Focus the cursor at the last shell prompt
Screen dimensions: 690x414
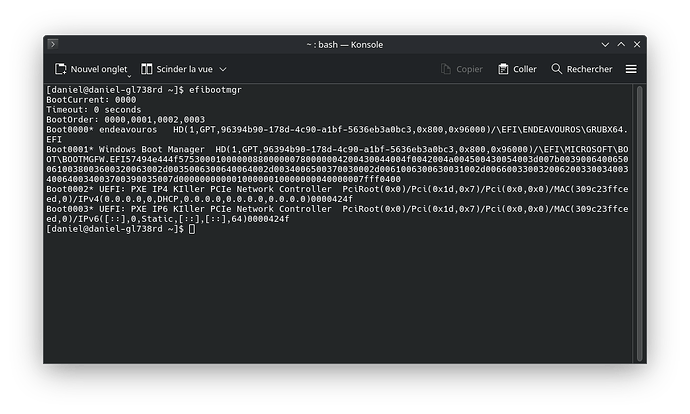191,230
